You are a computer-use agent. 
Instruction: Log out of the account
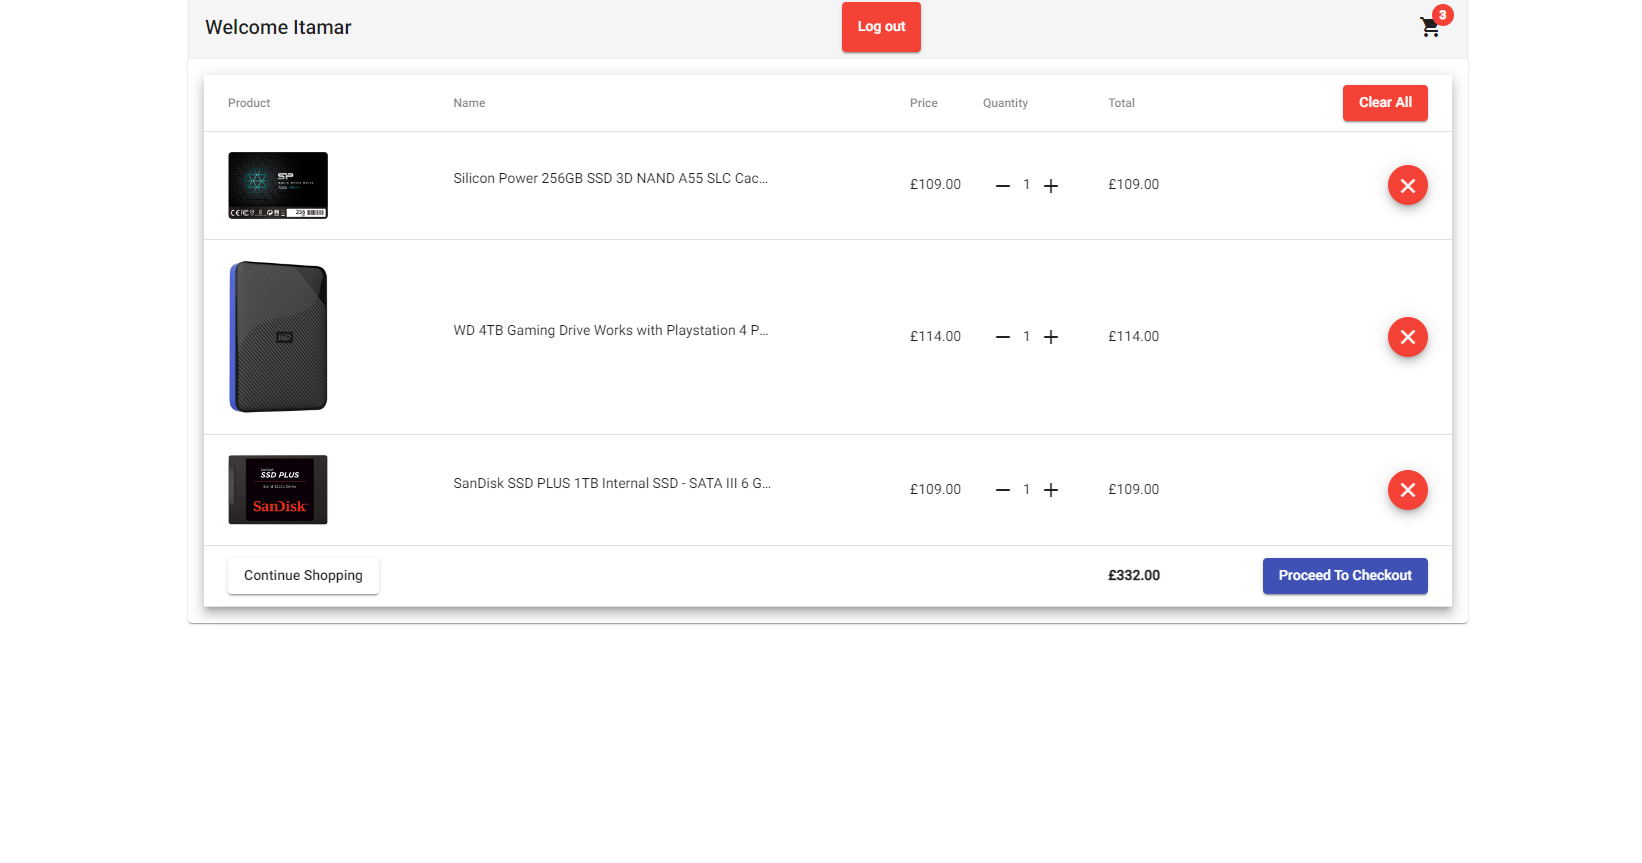pyautogui.click(x=881, y=27)
